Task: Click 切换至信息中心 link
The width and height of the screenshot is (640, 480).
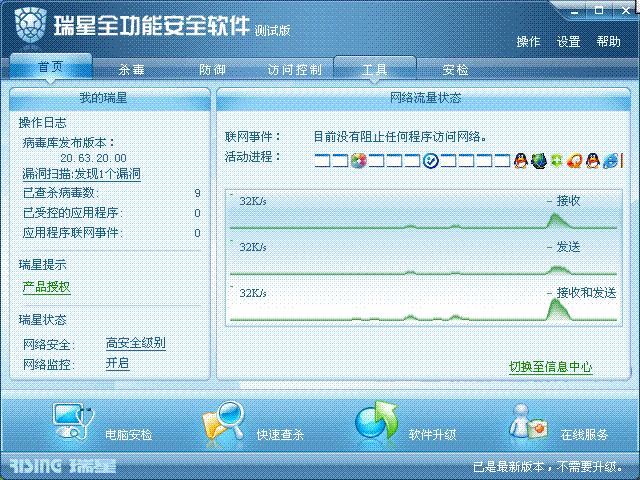Action: (551, 367)
